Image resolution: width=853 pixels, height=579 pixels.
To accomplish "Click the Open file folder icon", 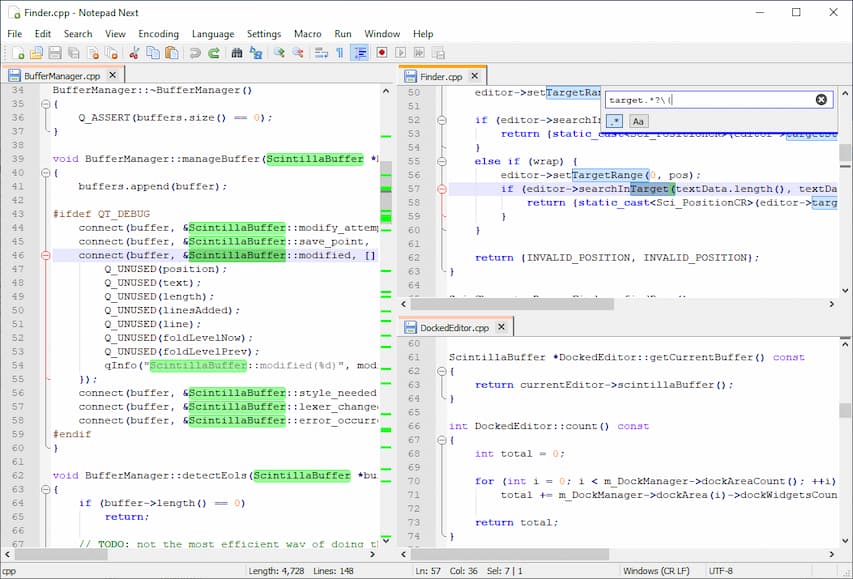I will point(36,53).
